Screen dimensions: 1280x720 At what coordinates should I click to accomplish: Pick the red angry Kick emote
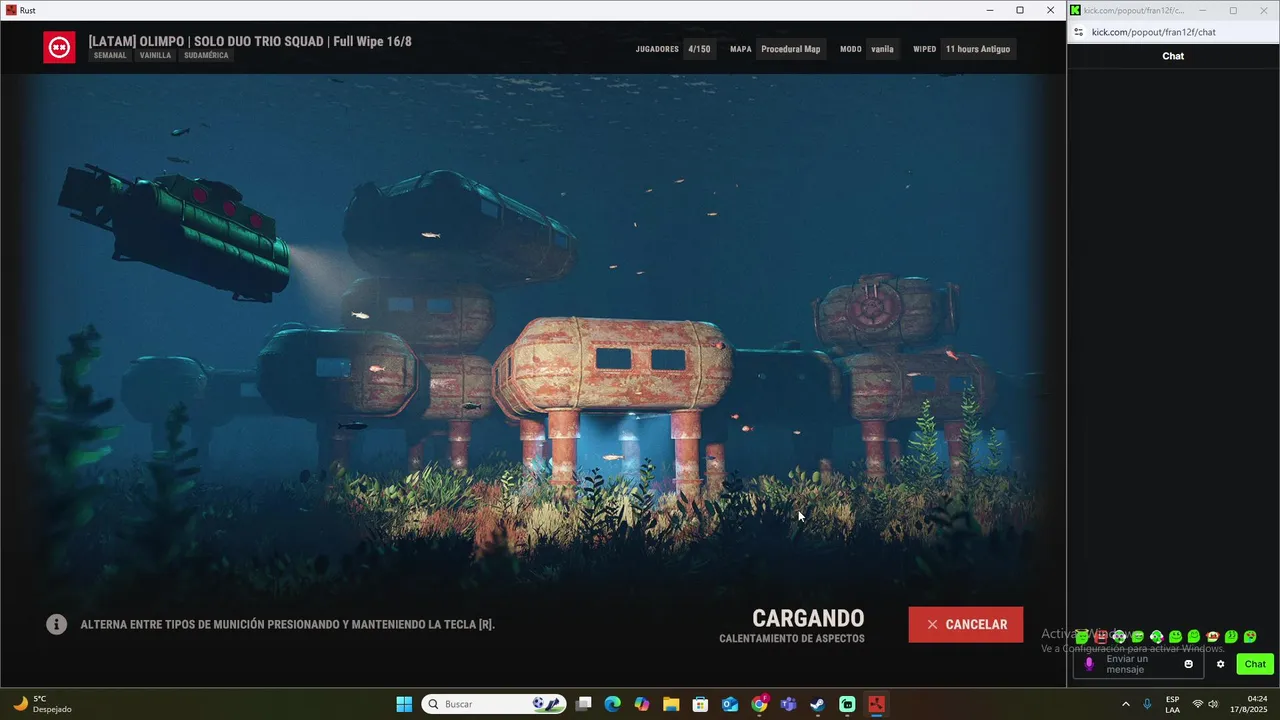pyautogui.click(x=1102, y=636)
